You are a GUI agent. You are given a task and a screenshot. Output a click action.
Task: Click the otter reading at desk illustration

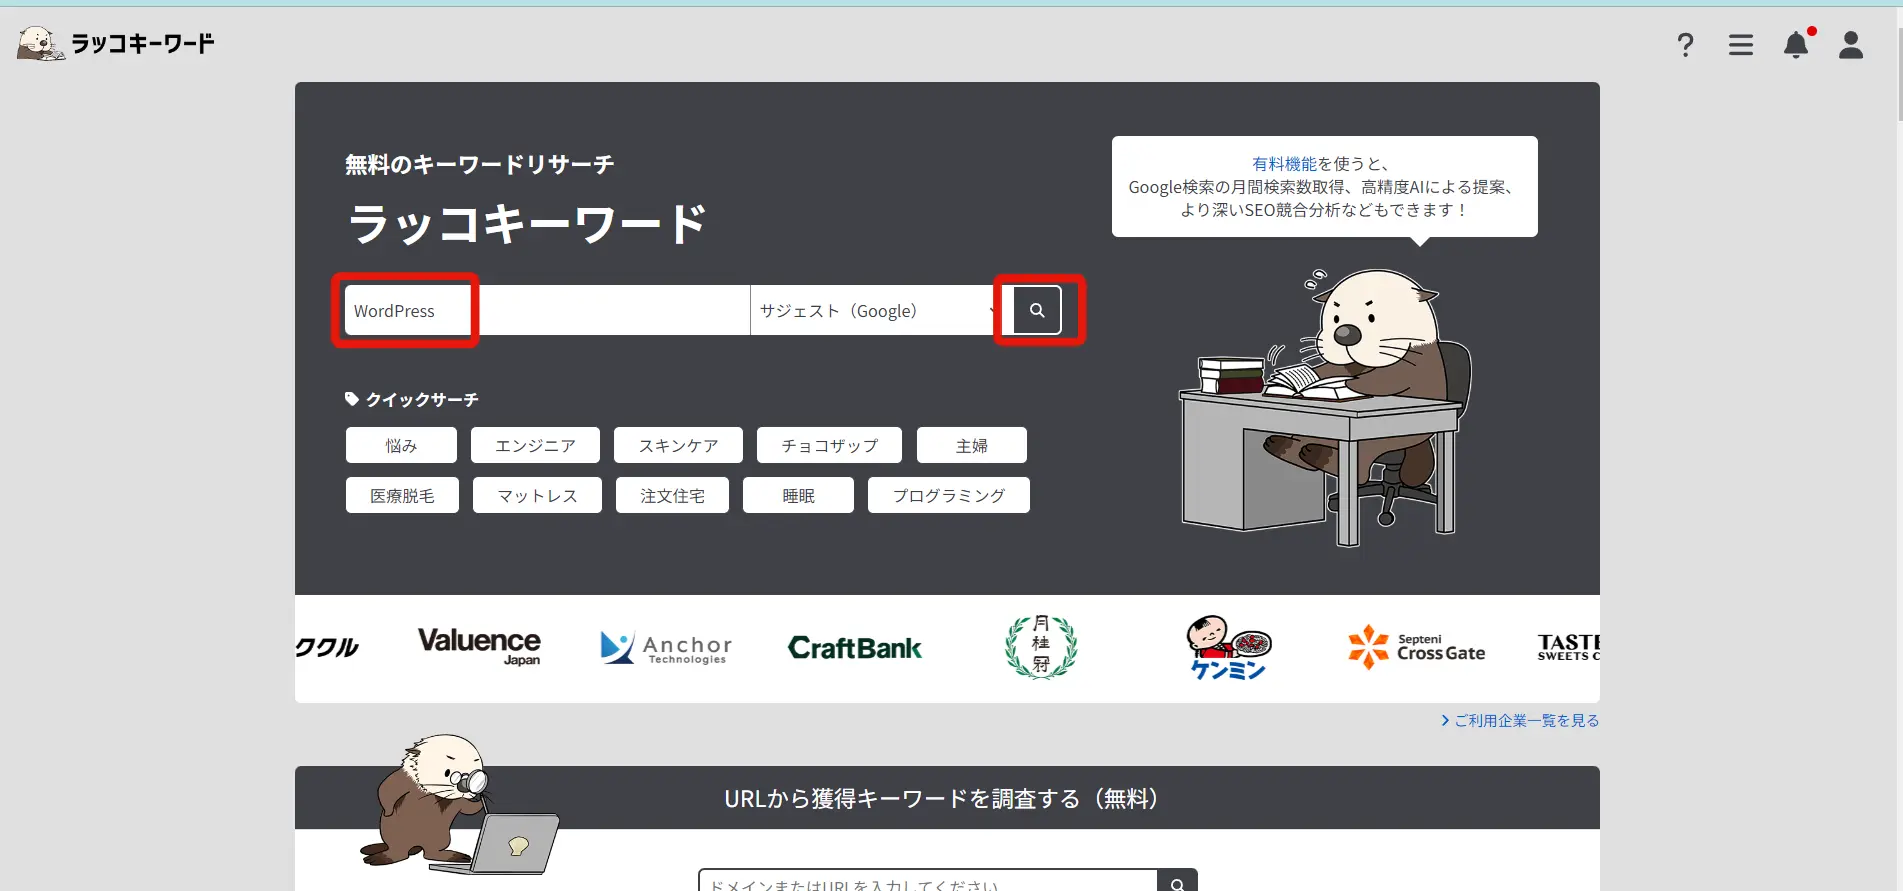(1326, 407)
